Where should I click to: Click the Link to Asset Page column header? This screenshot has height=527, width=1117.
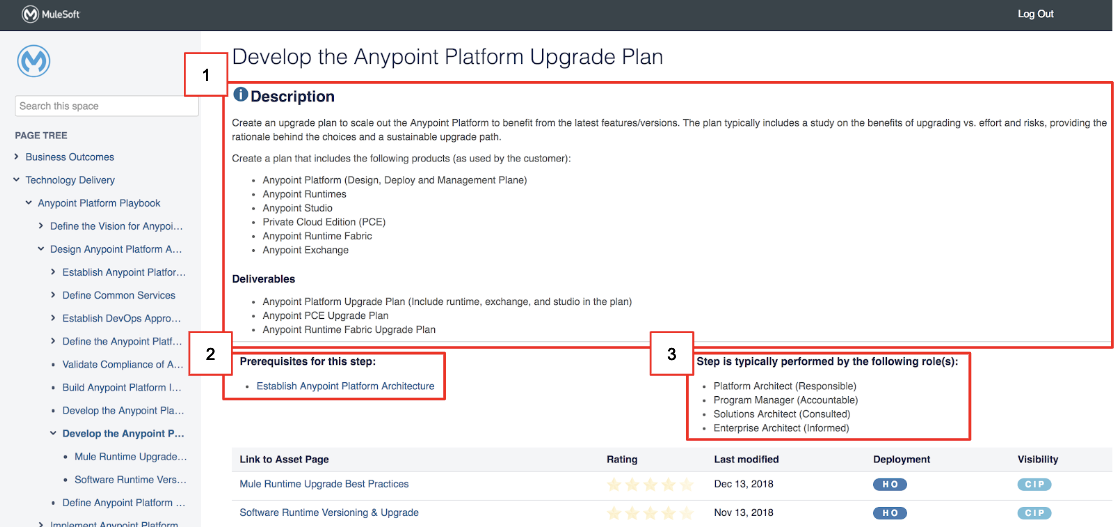point(284,459)
